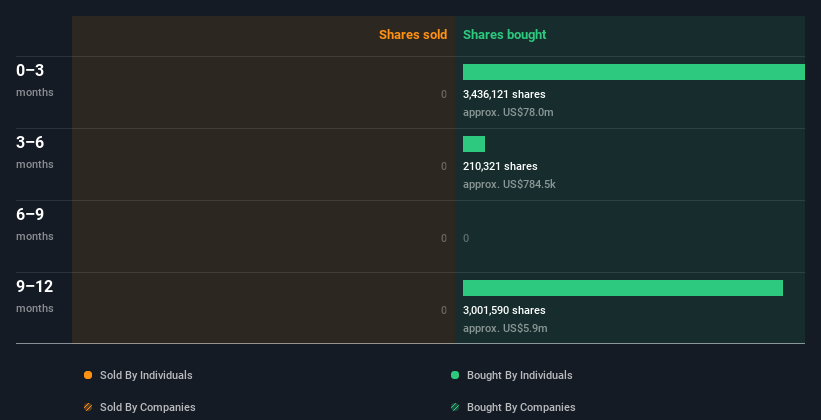Viewport: 821px width, 420px height.
Task: Click 'Bought By Companies' legend label
Action: click(521, 407)
